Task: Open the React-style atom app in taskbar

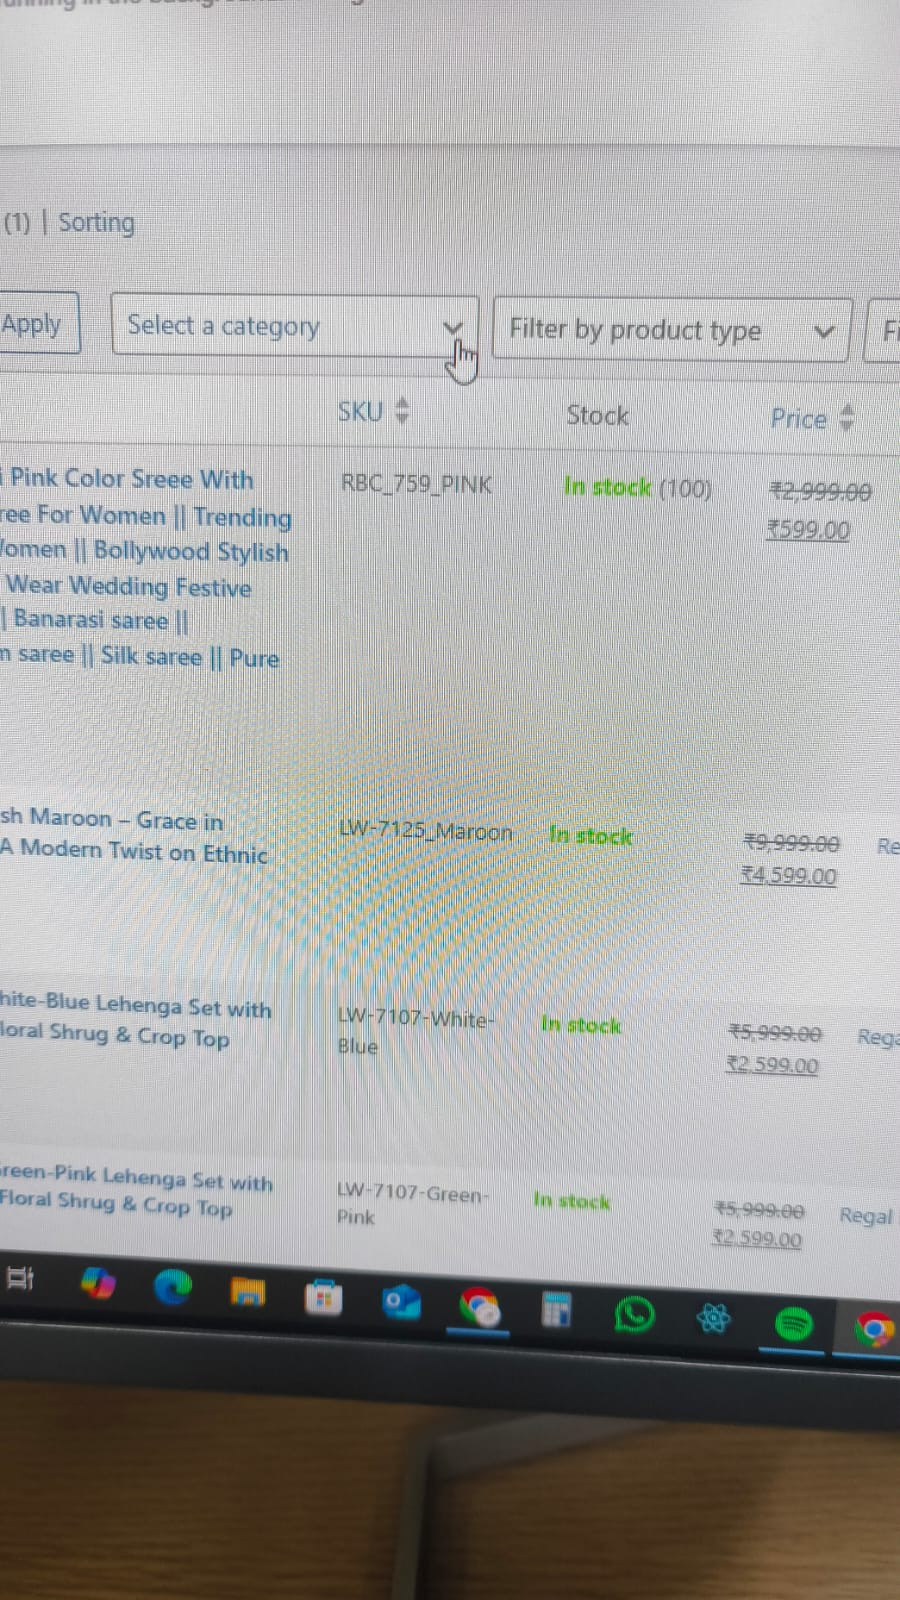Action: tap(714, 1319)
